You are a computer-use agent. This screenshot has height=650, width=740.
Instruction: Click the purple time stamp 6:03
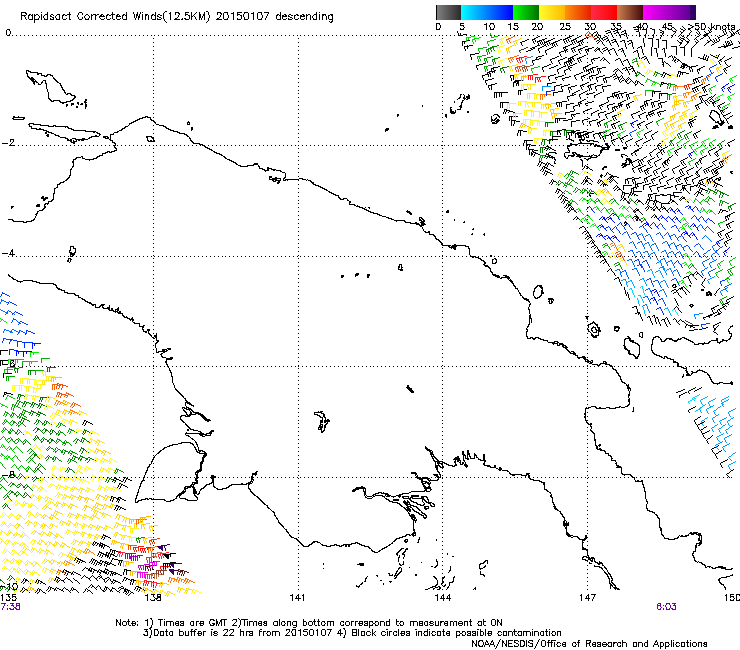pyautogui.click(x=666, y=607)
